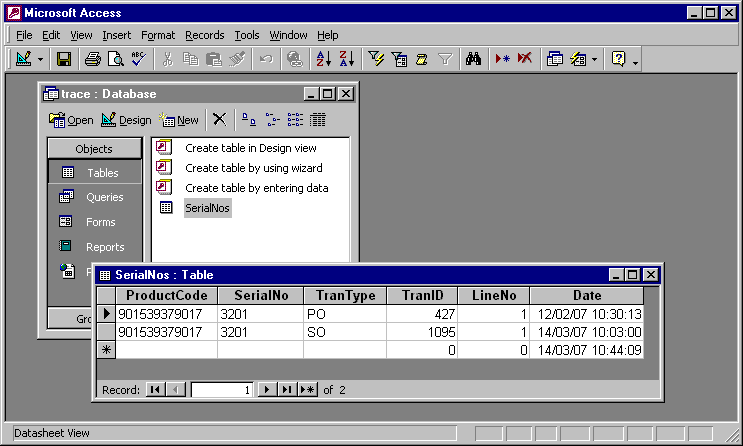Click the Sort Descending Z-A icon
The image size is (743, 446).
347,59
